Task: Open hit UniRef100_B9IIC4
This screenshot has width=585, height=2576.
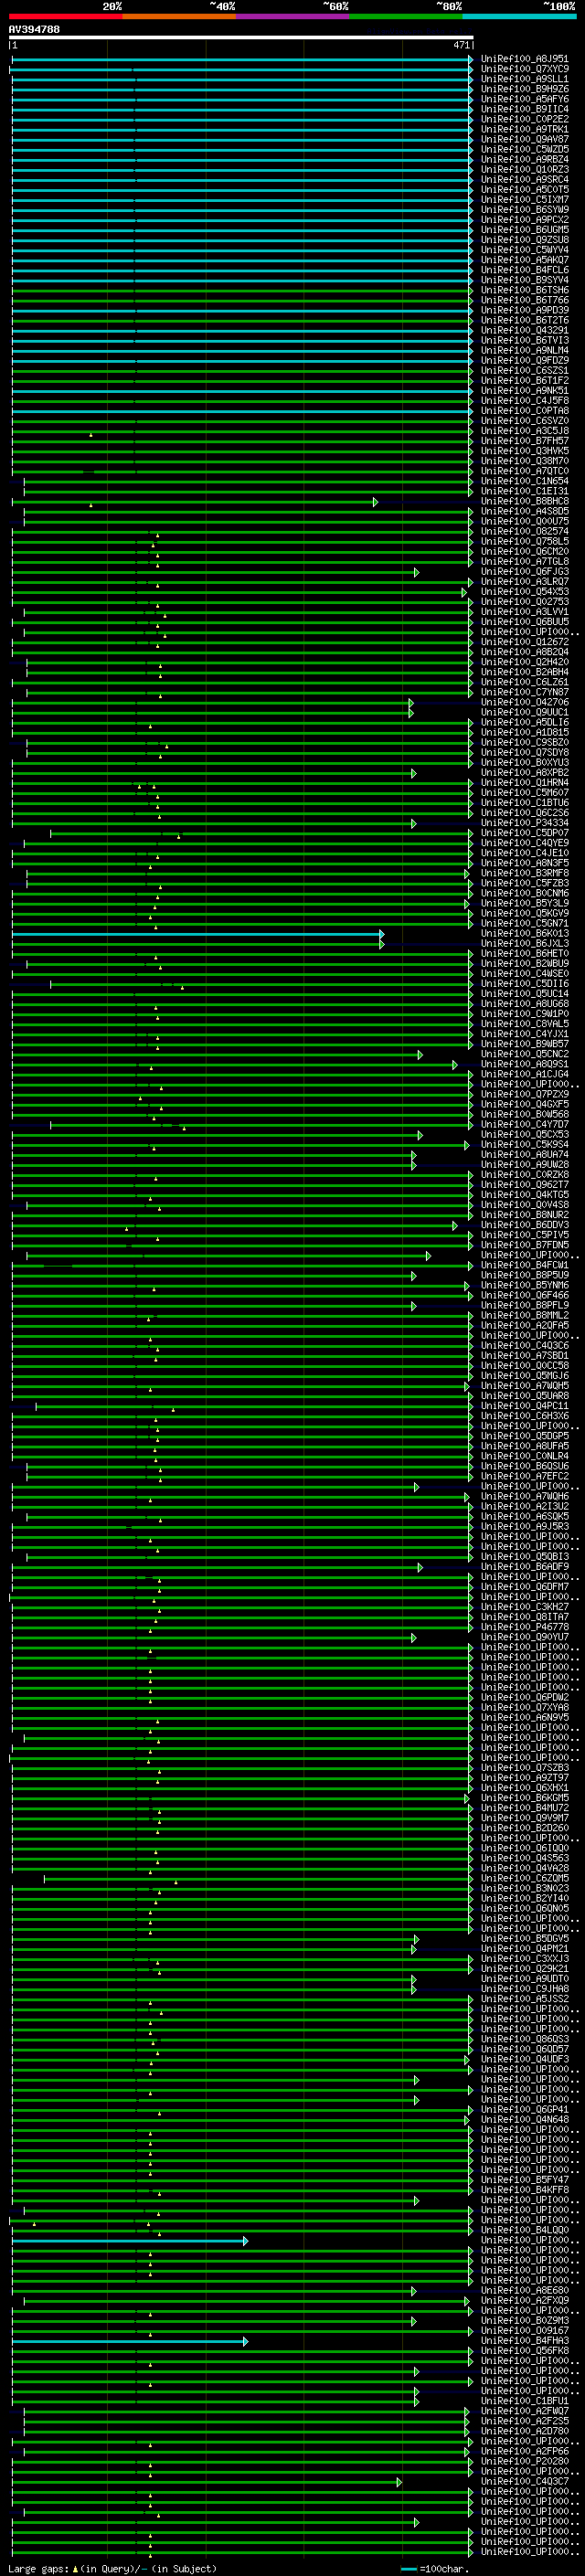Action: coord(525,109)
